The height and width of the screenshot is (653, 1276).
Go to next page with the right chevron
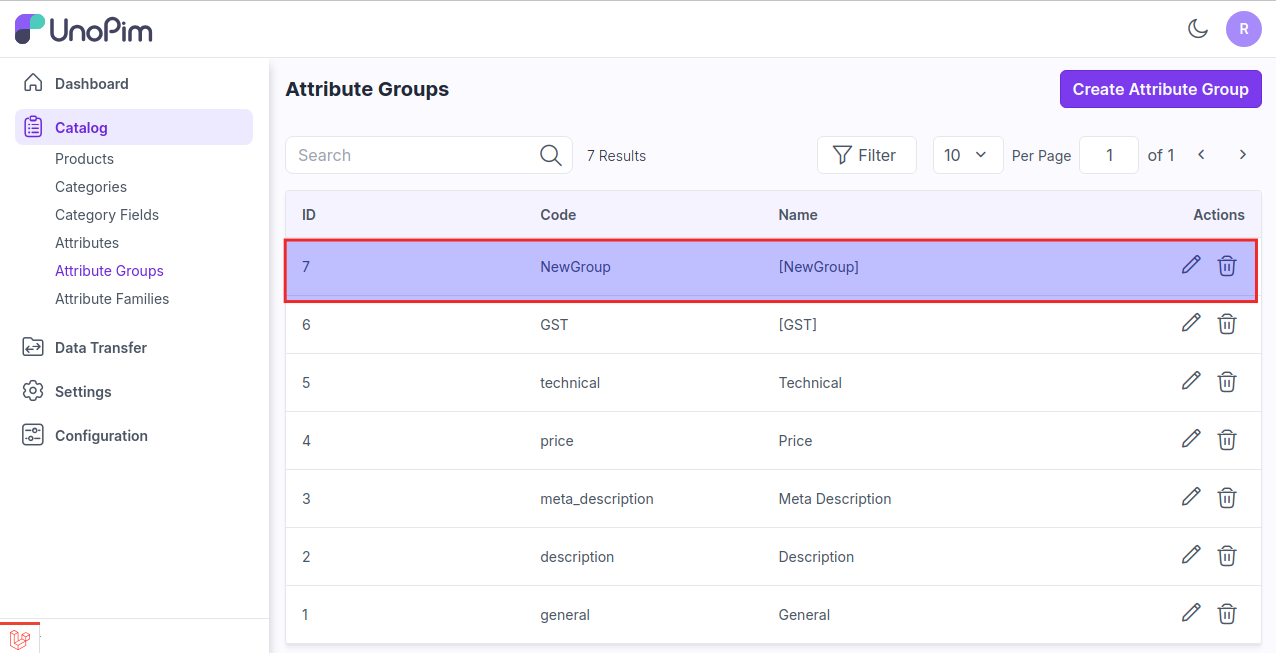tap(1242, 155)
